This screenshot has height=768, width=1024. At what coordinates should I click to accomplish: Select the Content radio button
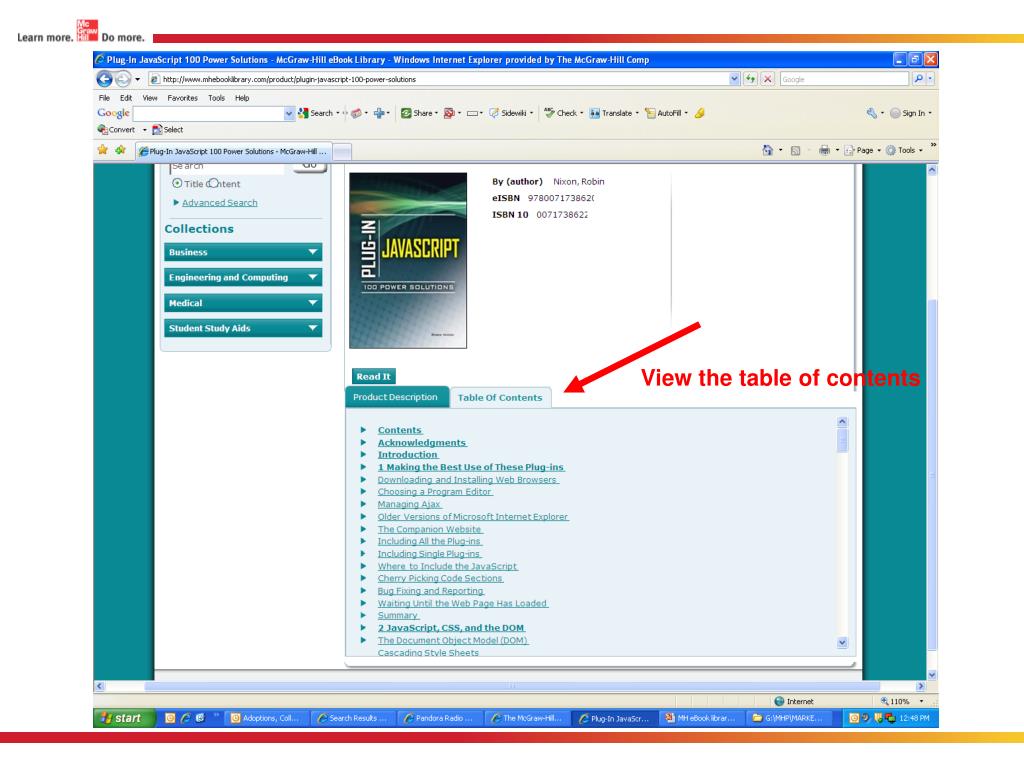[213, 184]
